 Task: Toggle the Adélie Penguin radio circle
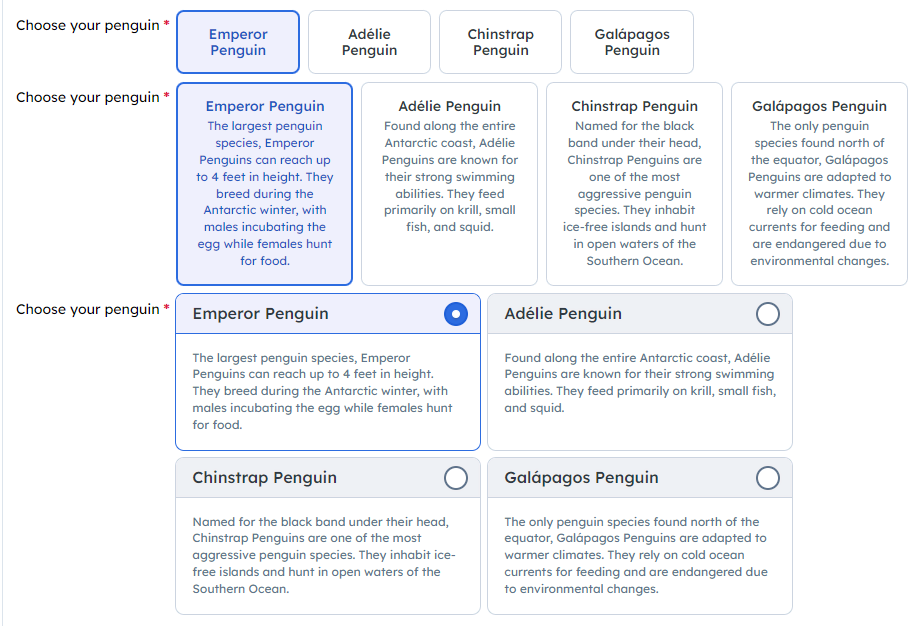point(768,314)
